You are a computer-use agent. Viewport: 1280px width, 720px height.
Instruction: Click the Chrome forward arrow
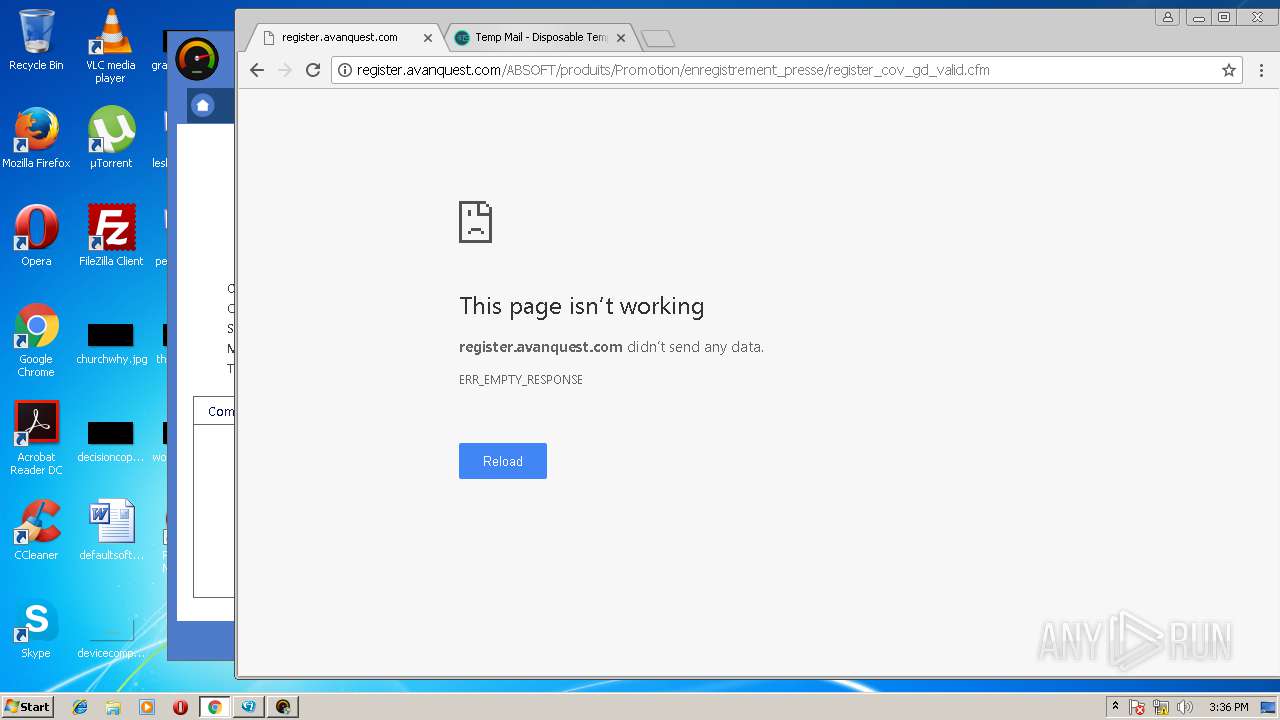(285, 70)
